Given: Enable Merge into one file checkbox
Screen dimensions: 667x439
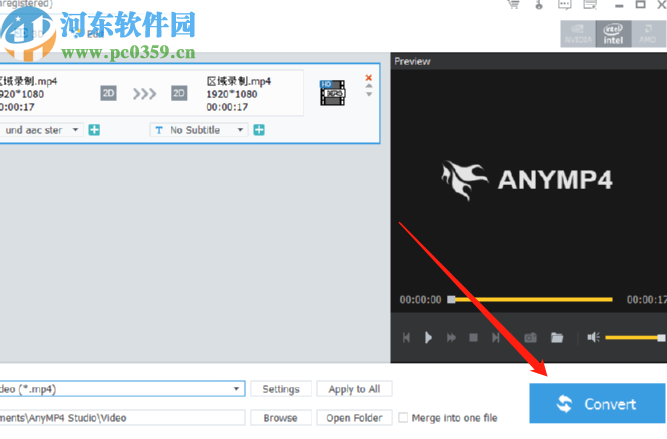Looking at the screenshot, I should (403, 417).
